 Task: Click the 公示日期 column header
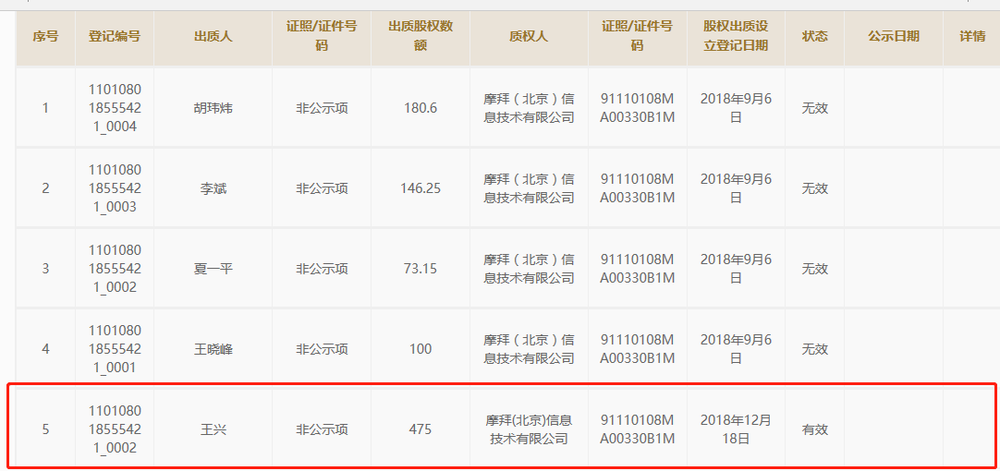(893, 36)
